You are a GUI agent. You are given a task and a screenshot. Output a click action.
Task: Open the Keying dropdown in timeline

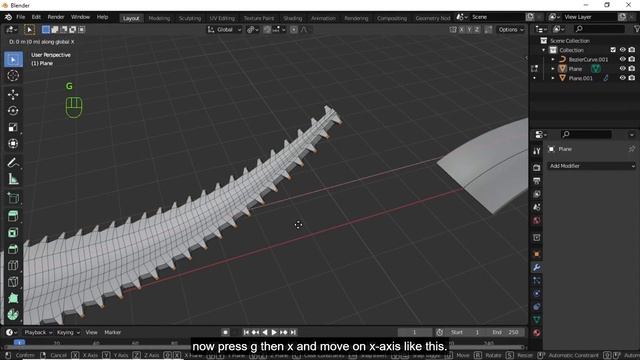[68, 332]
